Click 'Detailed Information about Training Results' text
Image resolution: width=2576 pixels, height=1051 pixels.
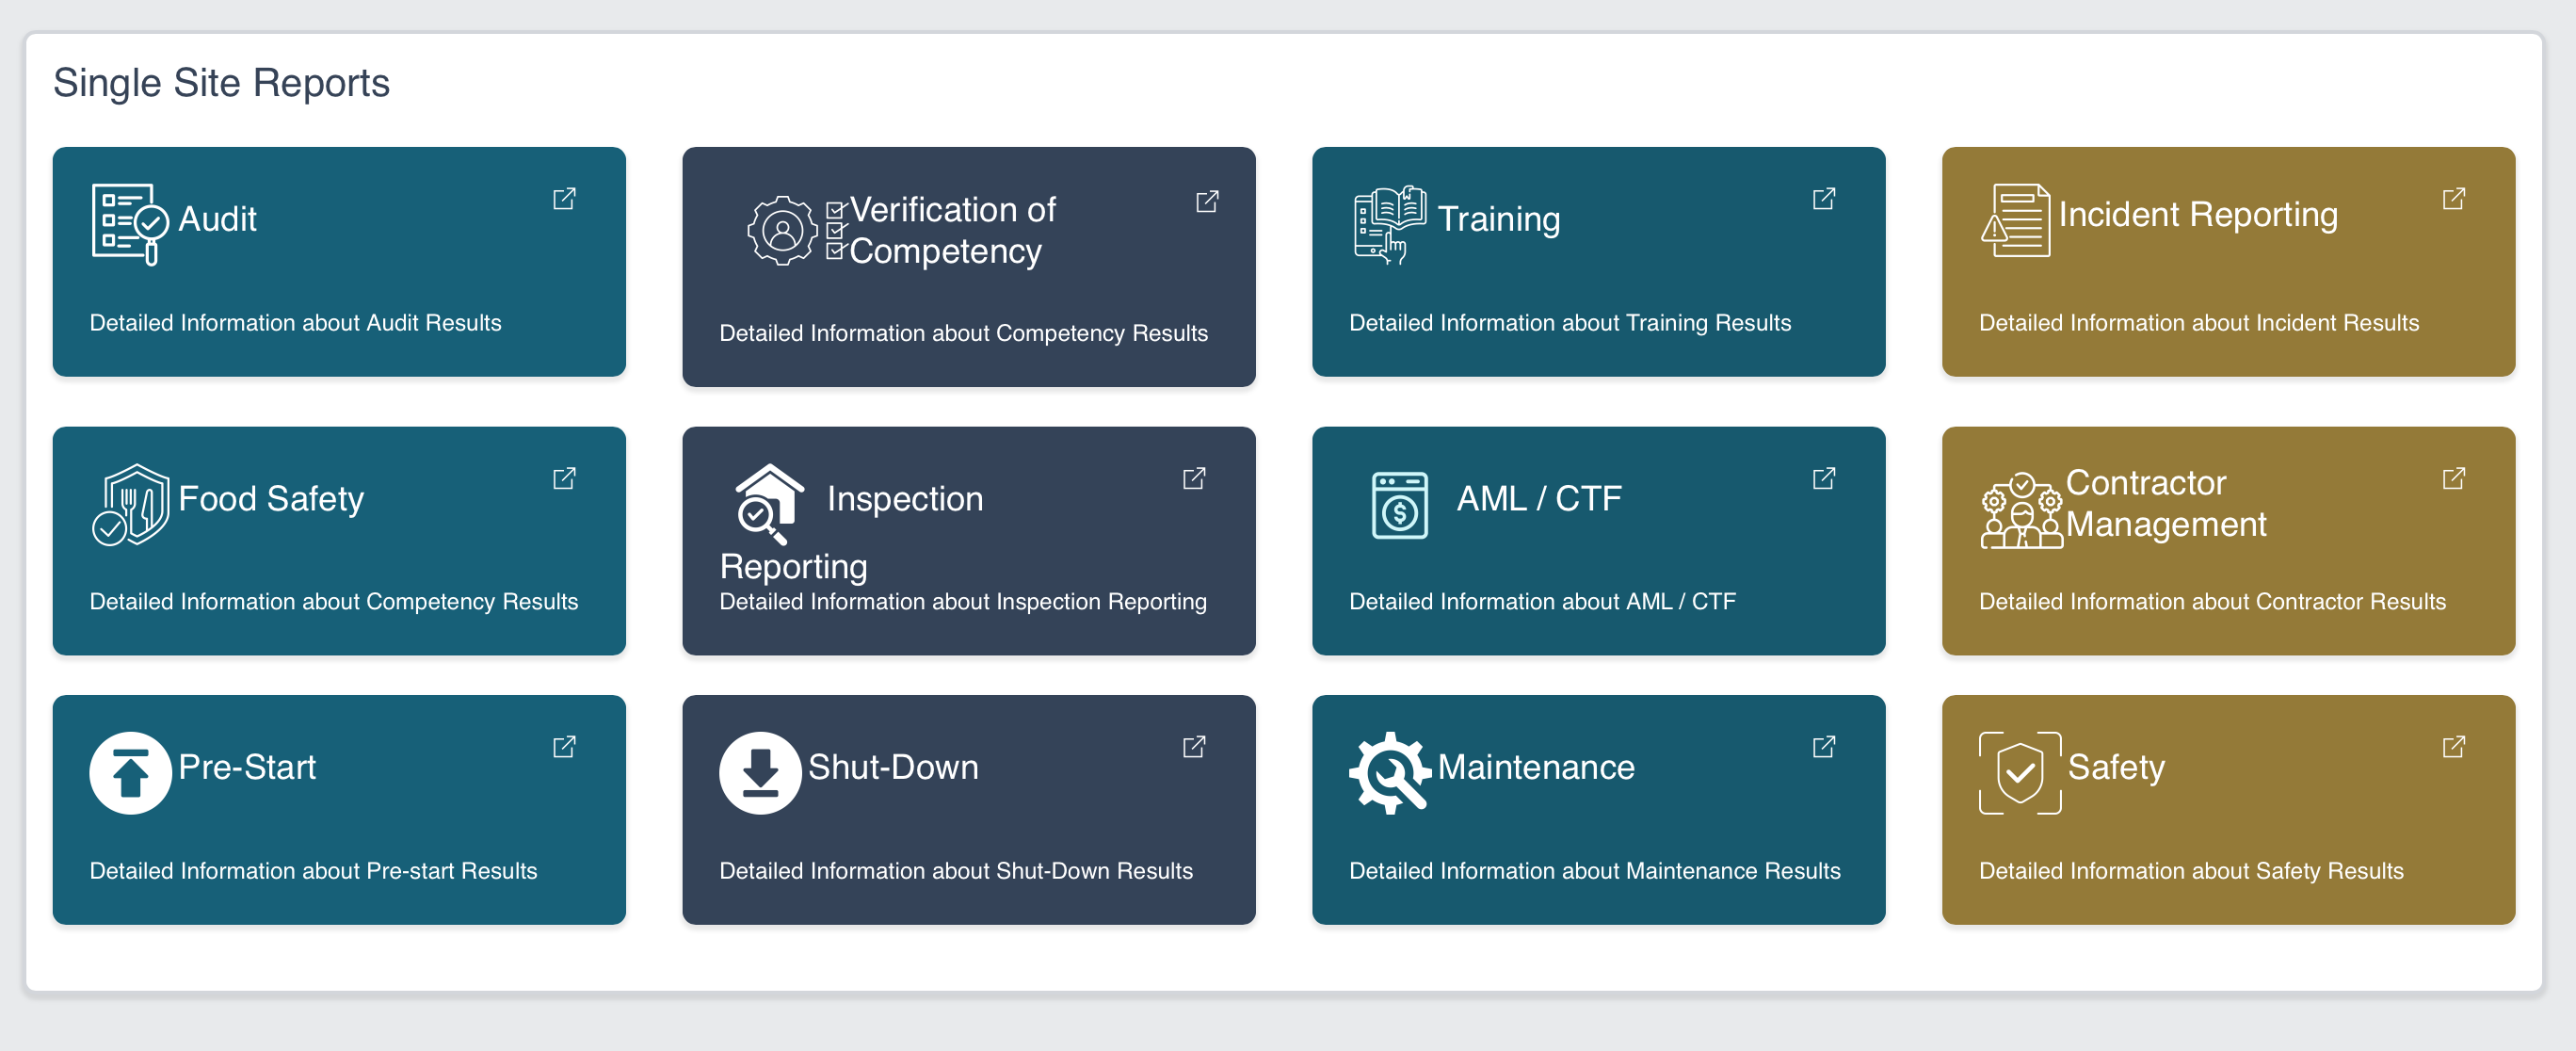pyautogui.click(x=1570, y=323)
